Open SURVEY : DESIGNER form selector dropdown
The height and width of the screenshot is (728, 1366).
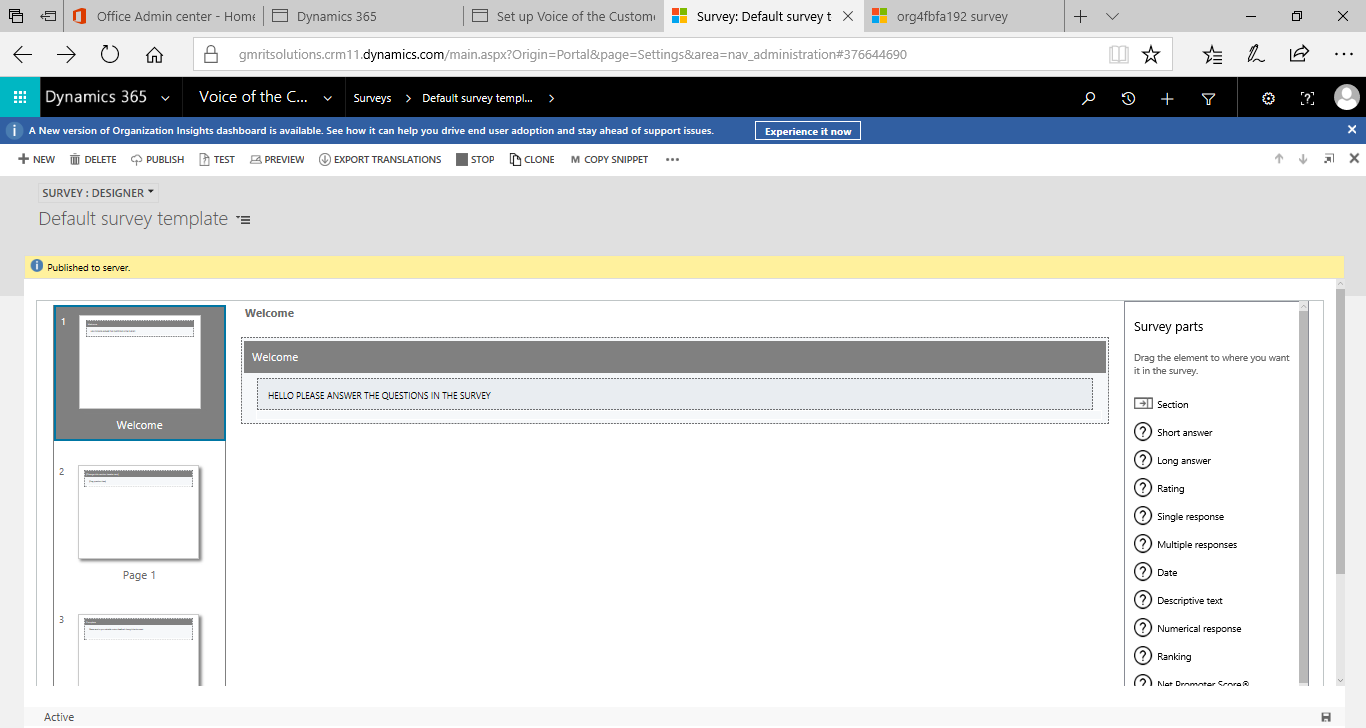(98, 193)
